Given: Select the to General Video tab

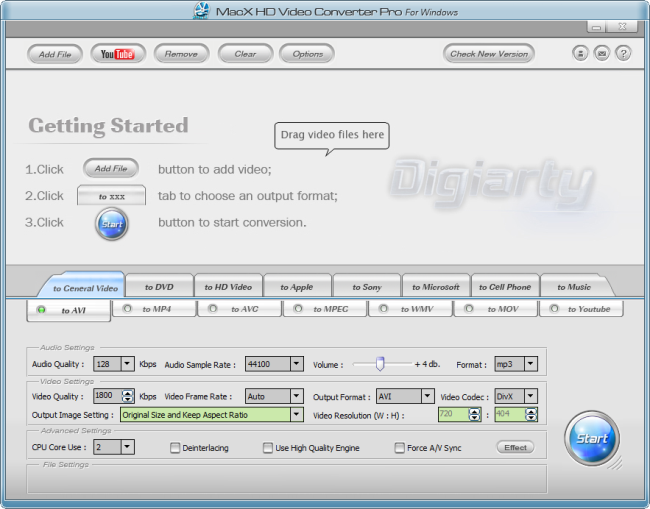Looking at the screenshot, I should pos(82,287).
